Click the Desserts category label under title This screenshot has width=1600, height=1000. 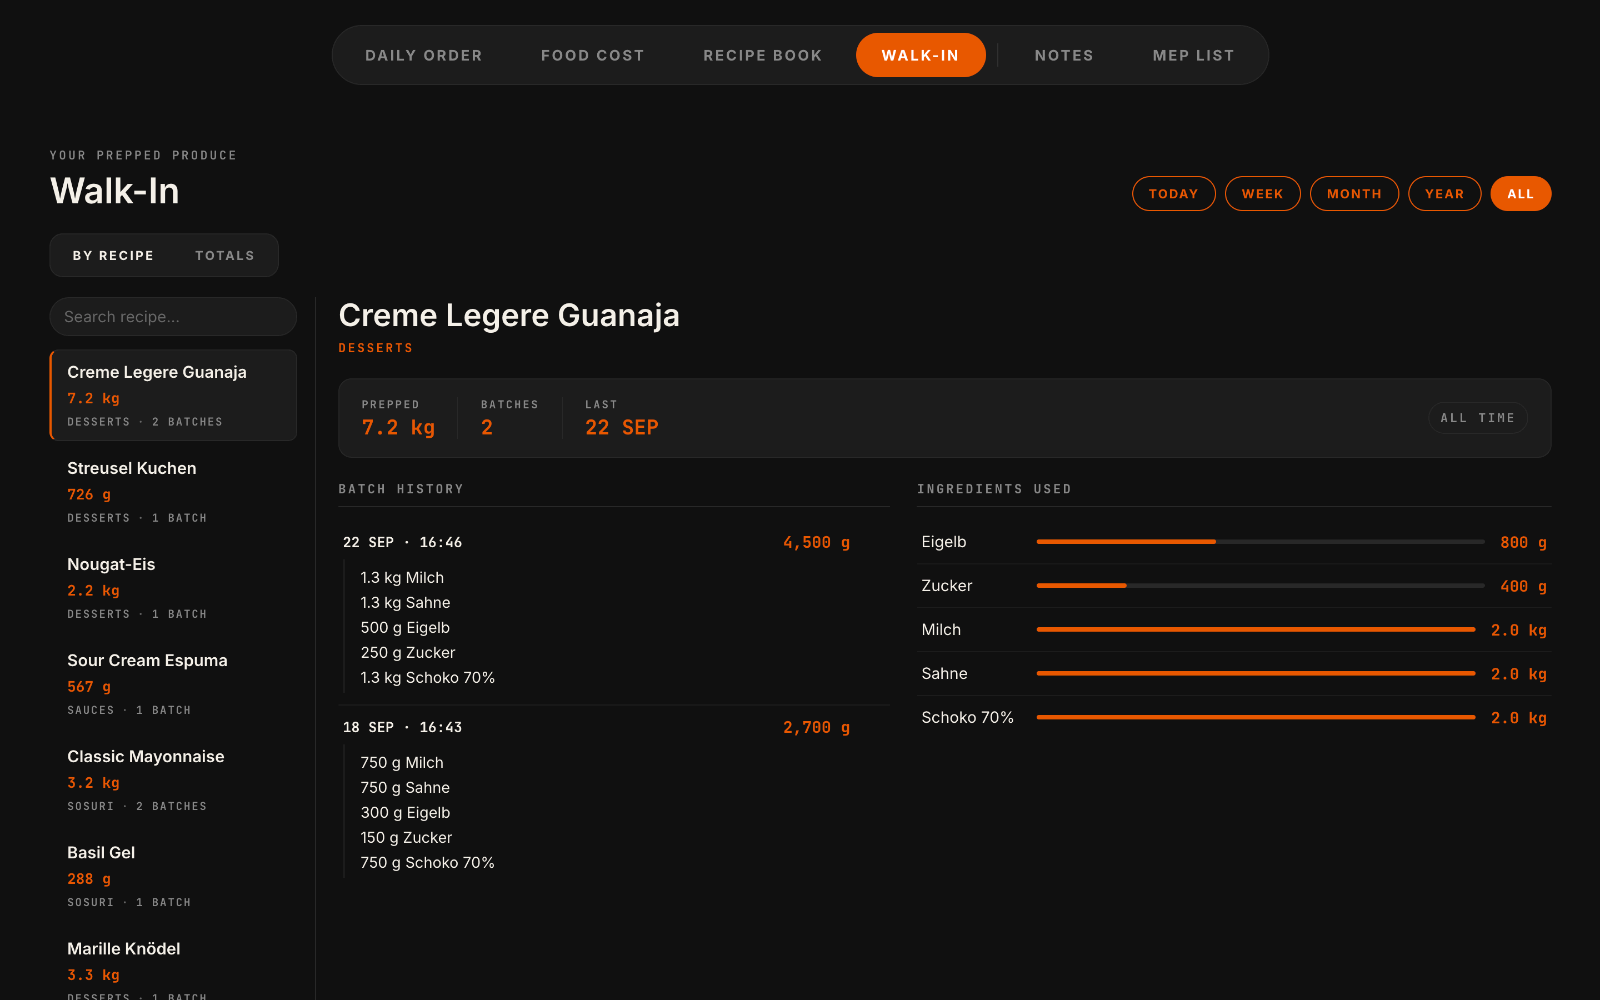point(376,348)
